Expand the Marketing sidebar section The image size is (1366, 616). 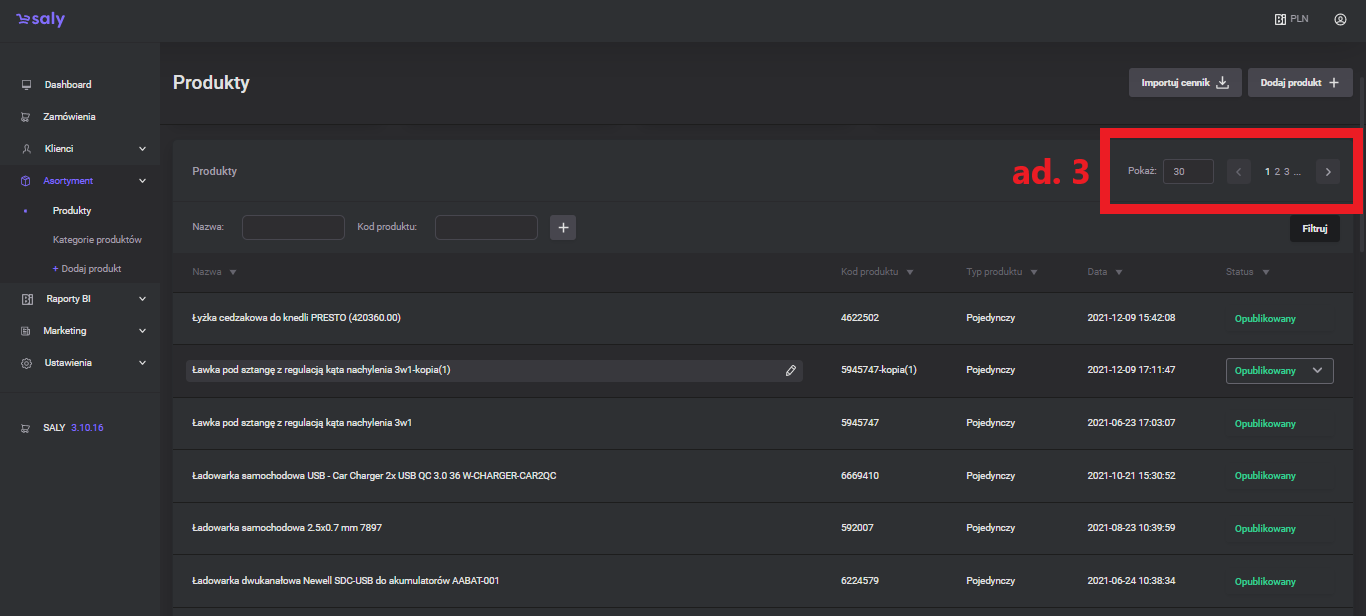(x=142, y=331)
